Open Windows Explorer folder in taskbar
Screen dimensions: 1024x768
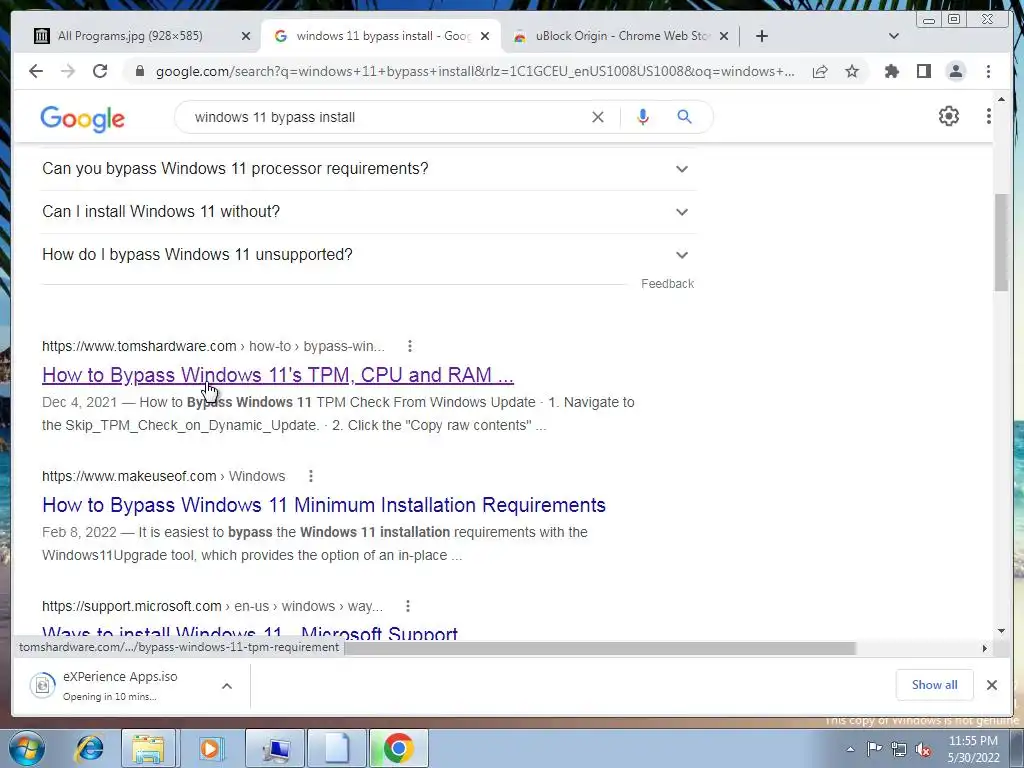pos(148,748)
